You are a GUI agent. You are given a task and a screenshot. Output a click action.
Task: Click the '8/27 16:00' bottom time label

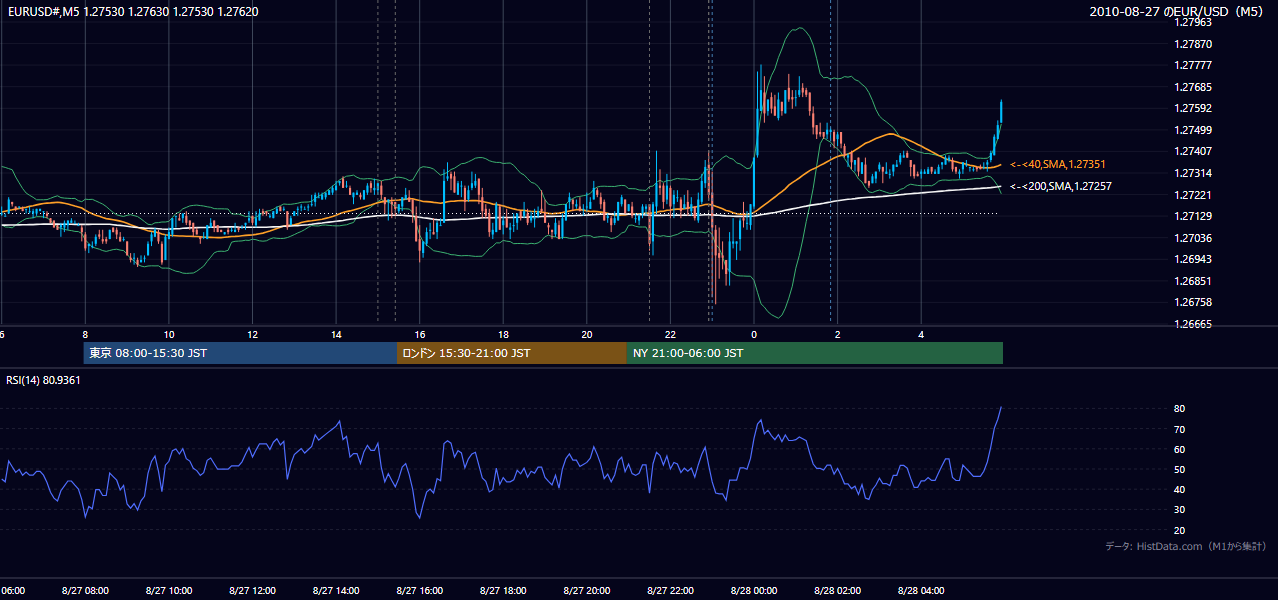click(420, 590)
